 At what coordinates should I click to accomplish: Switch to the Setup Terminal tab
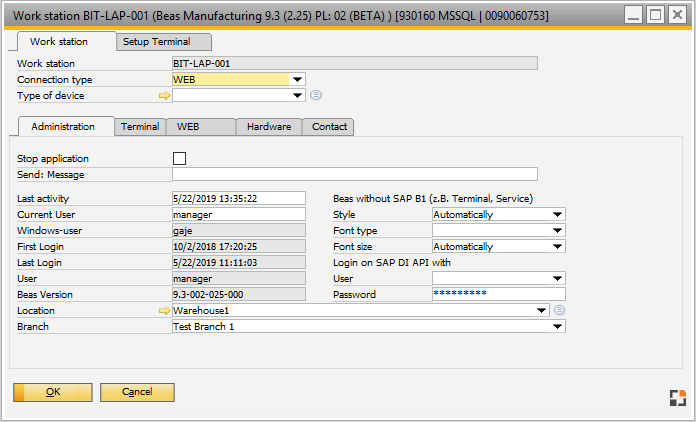(164, 42)
